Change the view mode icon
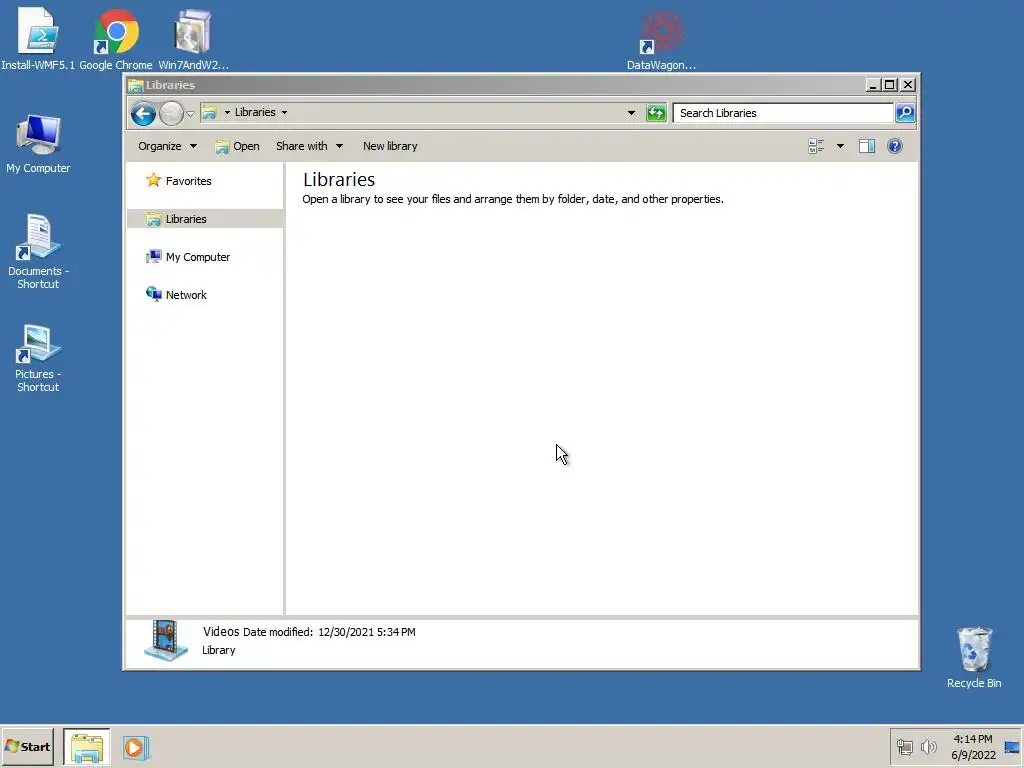This screenshot has height=768, width=1024. pyautogui.click(x=816, y=146)
